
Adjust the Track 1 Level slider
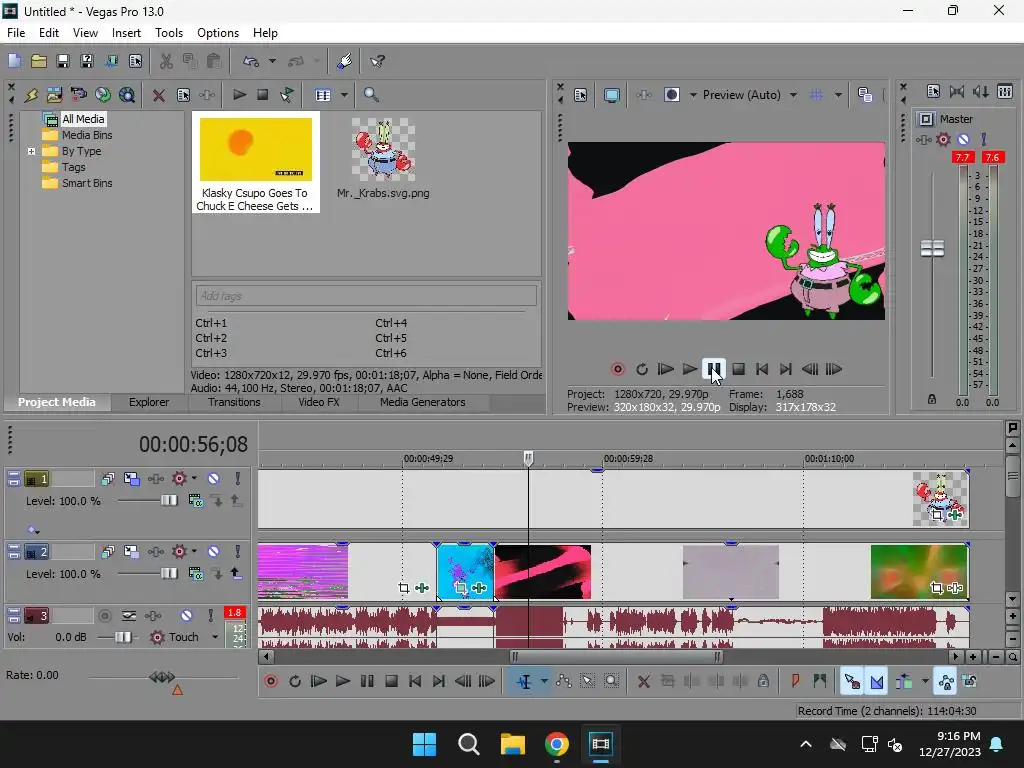click(168, 500)
